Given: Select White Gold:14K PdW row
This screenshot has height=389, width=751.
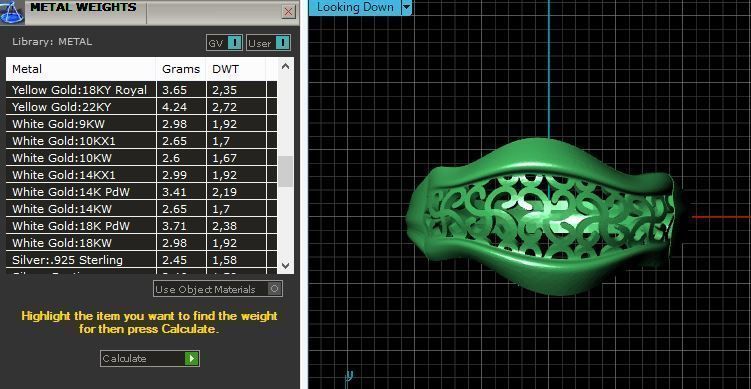Looking at the screenshot, I should click(x=141, y=192).
